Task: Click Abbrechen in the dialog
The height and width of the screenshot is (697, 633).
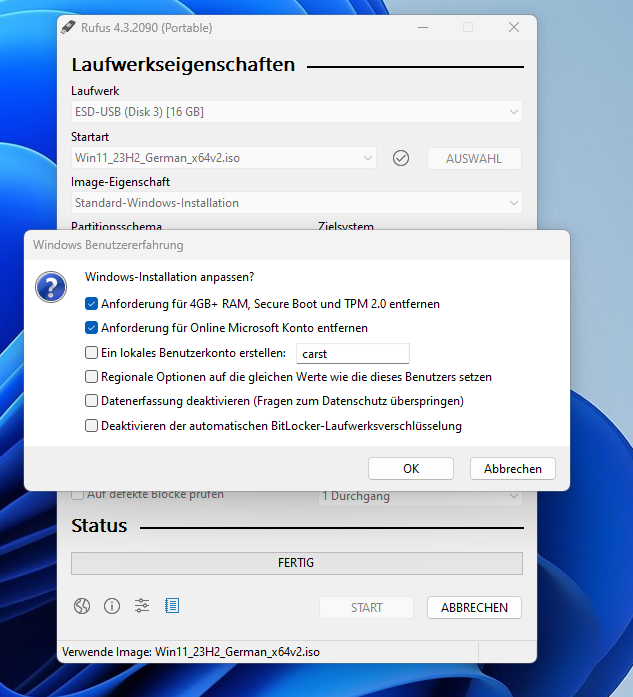Action: point(512,468)
